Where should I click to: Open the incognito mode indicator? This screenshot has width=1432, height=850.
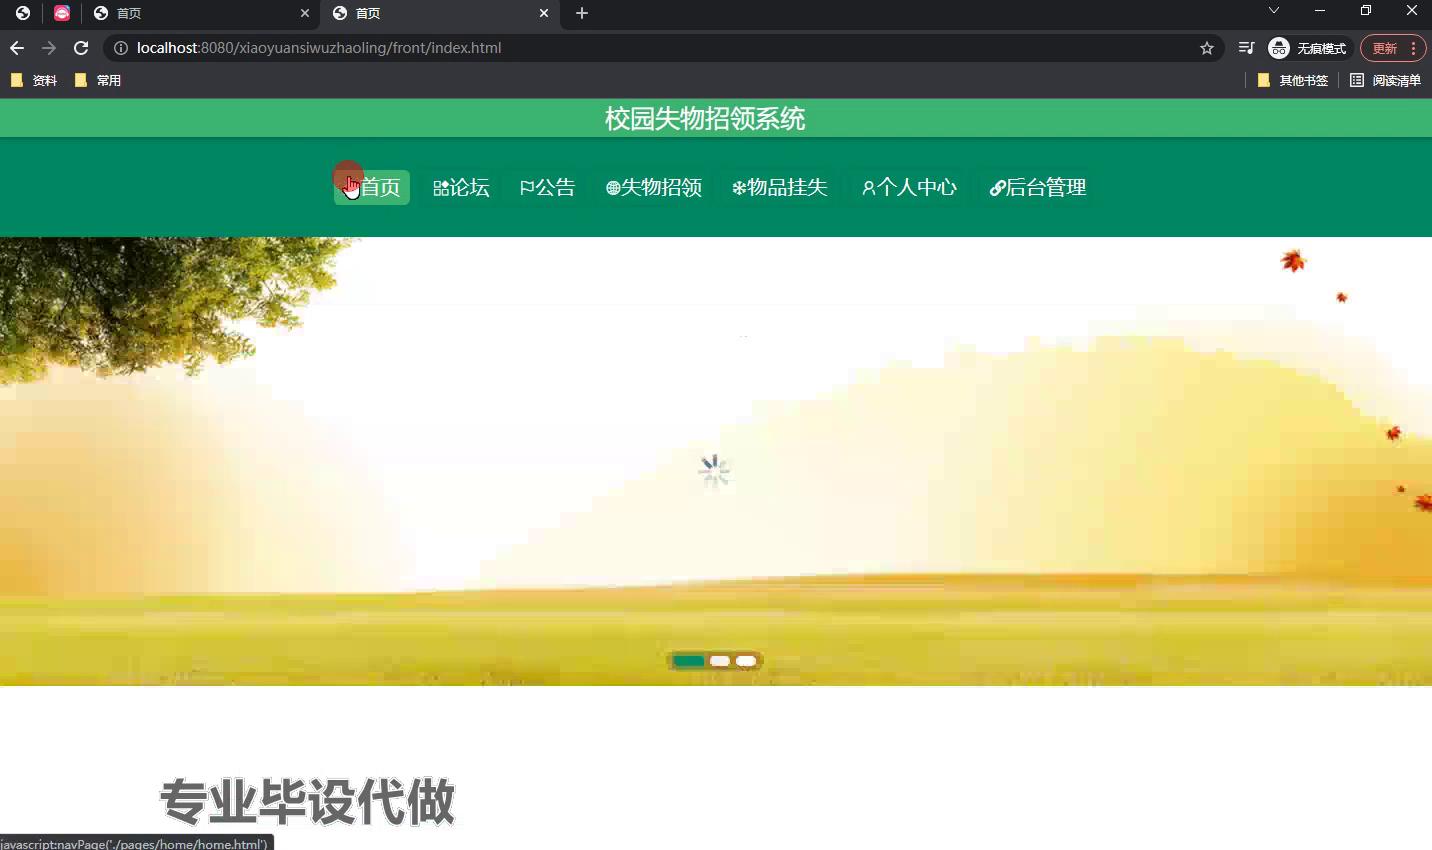(1308, 48)
